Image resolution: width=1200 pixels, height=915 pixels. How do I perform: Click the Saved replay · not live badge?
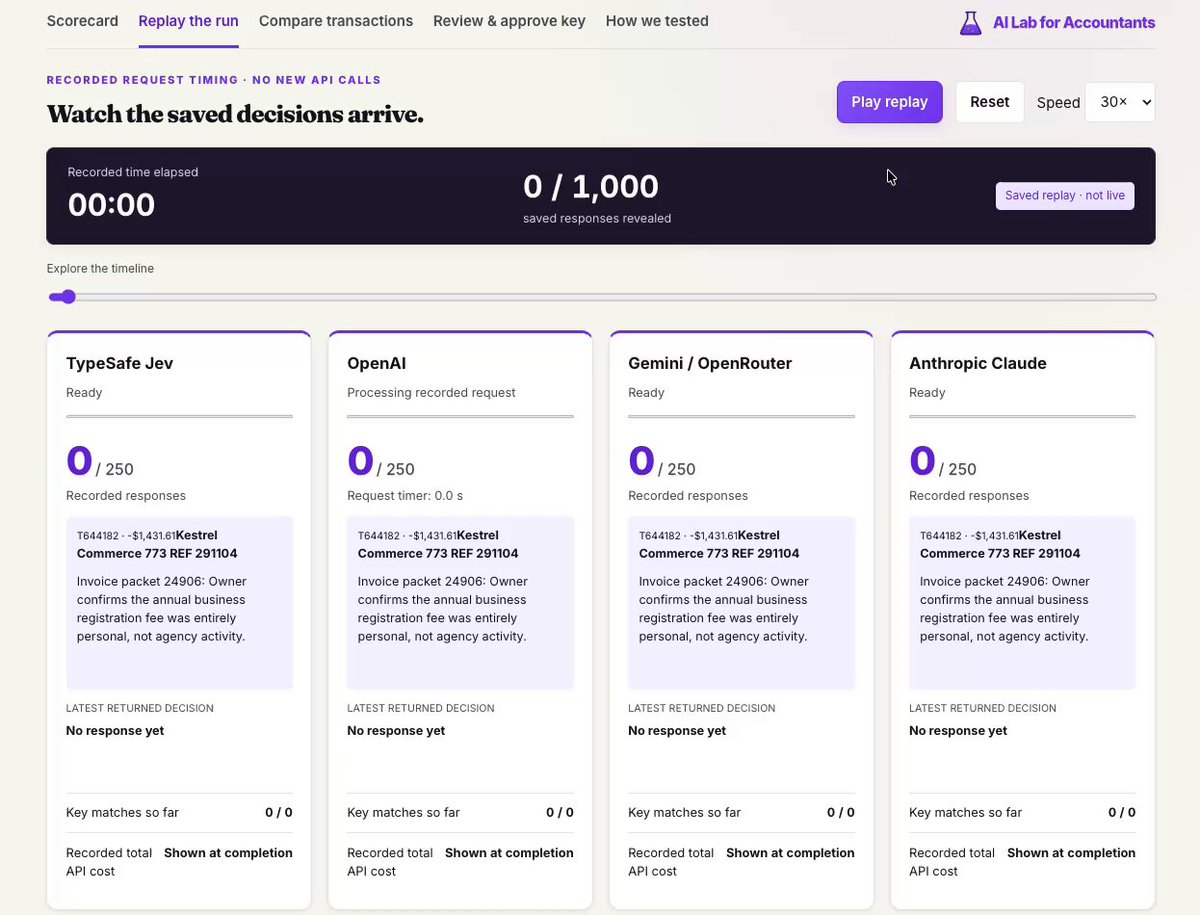tap(1065, 196)
